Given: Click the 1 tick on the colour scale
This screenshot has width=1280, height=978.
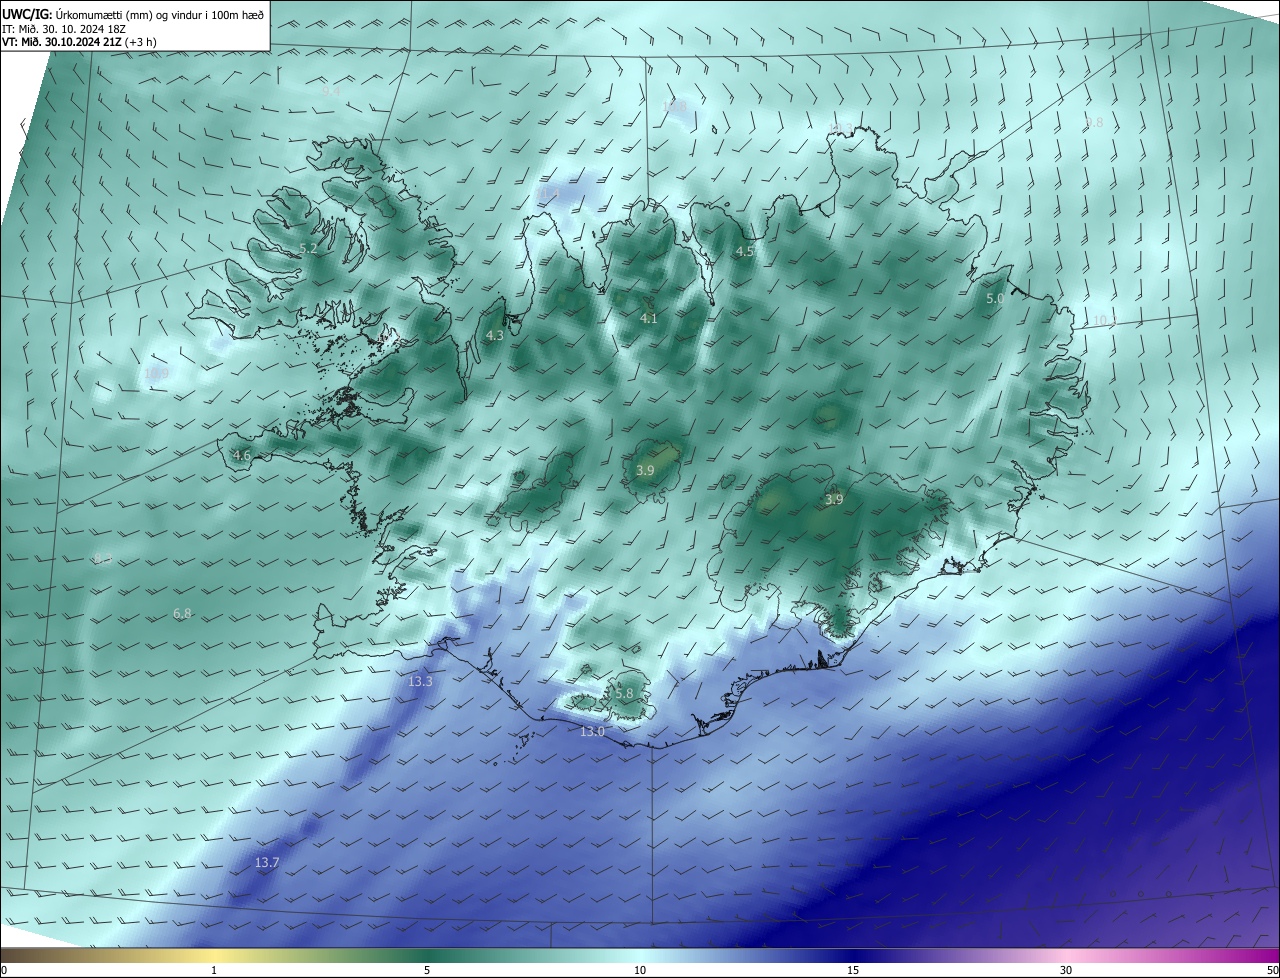Looking at the screenshot, I should [214, 970].
